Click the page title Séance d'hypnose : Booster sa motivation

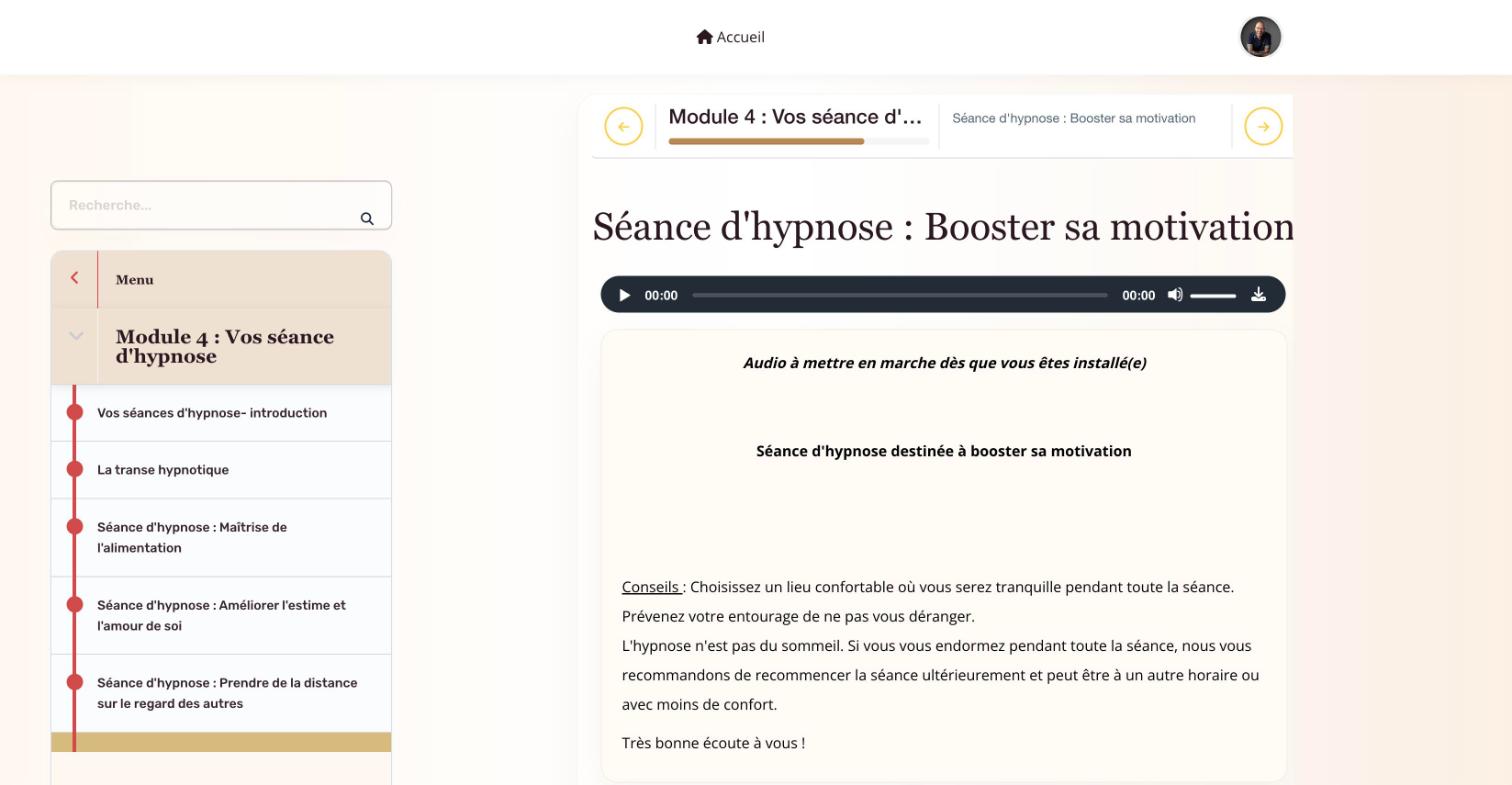tap(943, 227)
